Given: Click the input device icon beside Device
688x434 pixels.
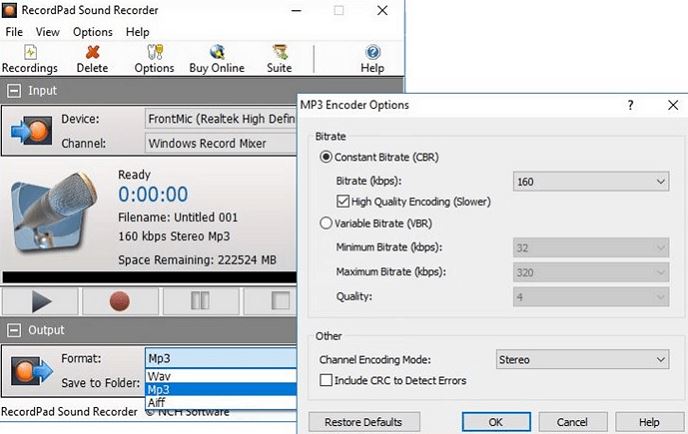Looking at the screenshot, I should 32,130.
